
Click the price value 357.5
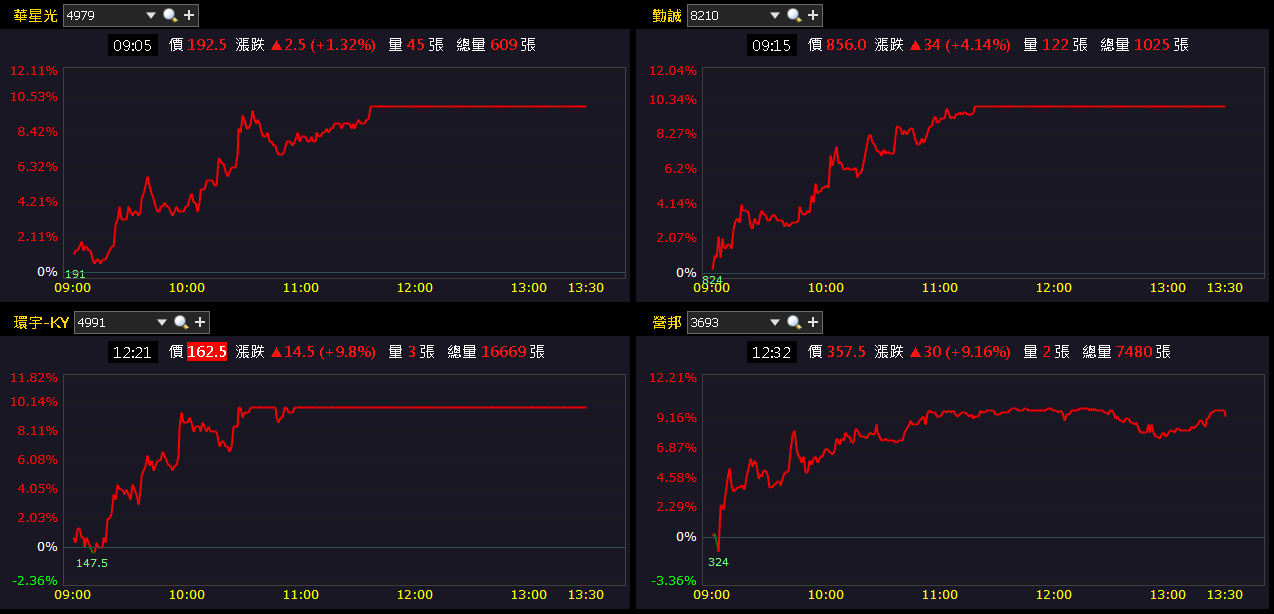point(846,352)
